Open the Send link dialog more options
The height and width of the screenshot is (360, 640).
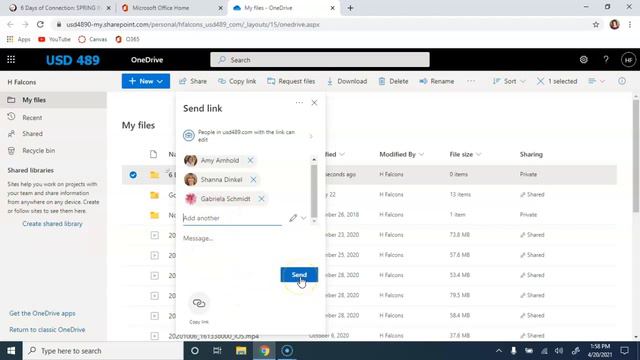[x=299, y=103]
